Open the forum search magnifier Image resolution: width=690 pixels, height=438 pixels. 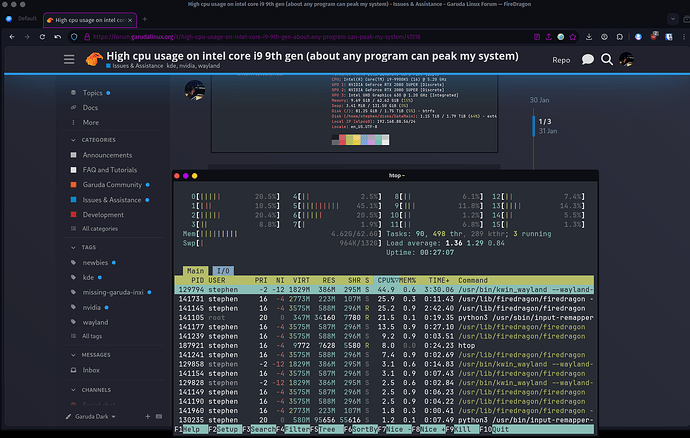pyautogui.click(x=607, y=59)
